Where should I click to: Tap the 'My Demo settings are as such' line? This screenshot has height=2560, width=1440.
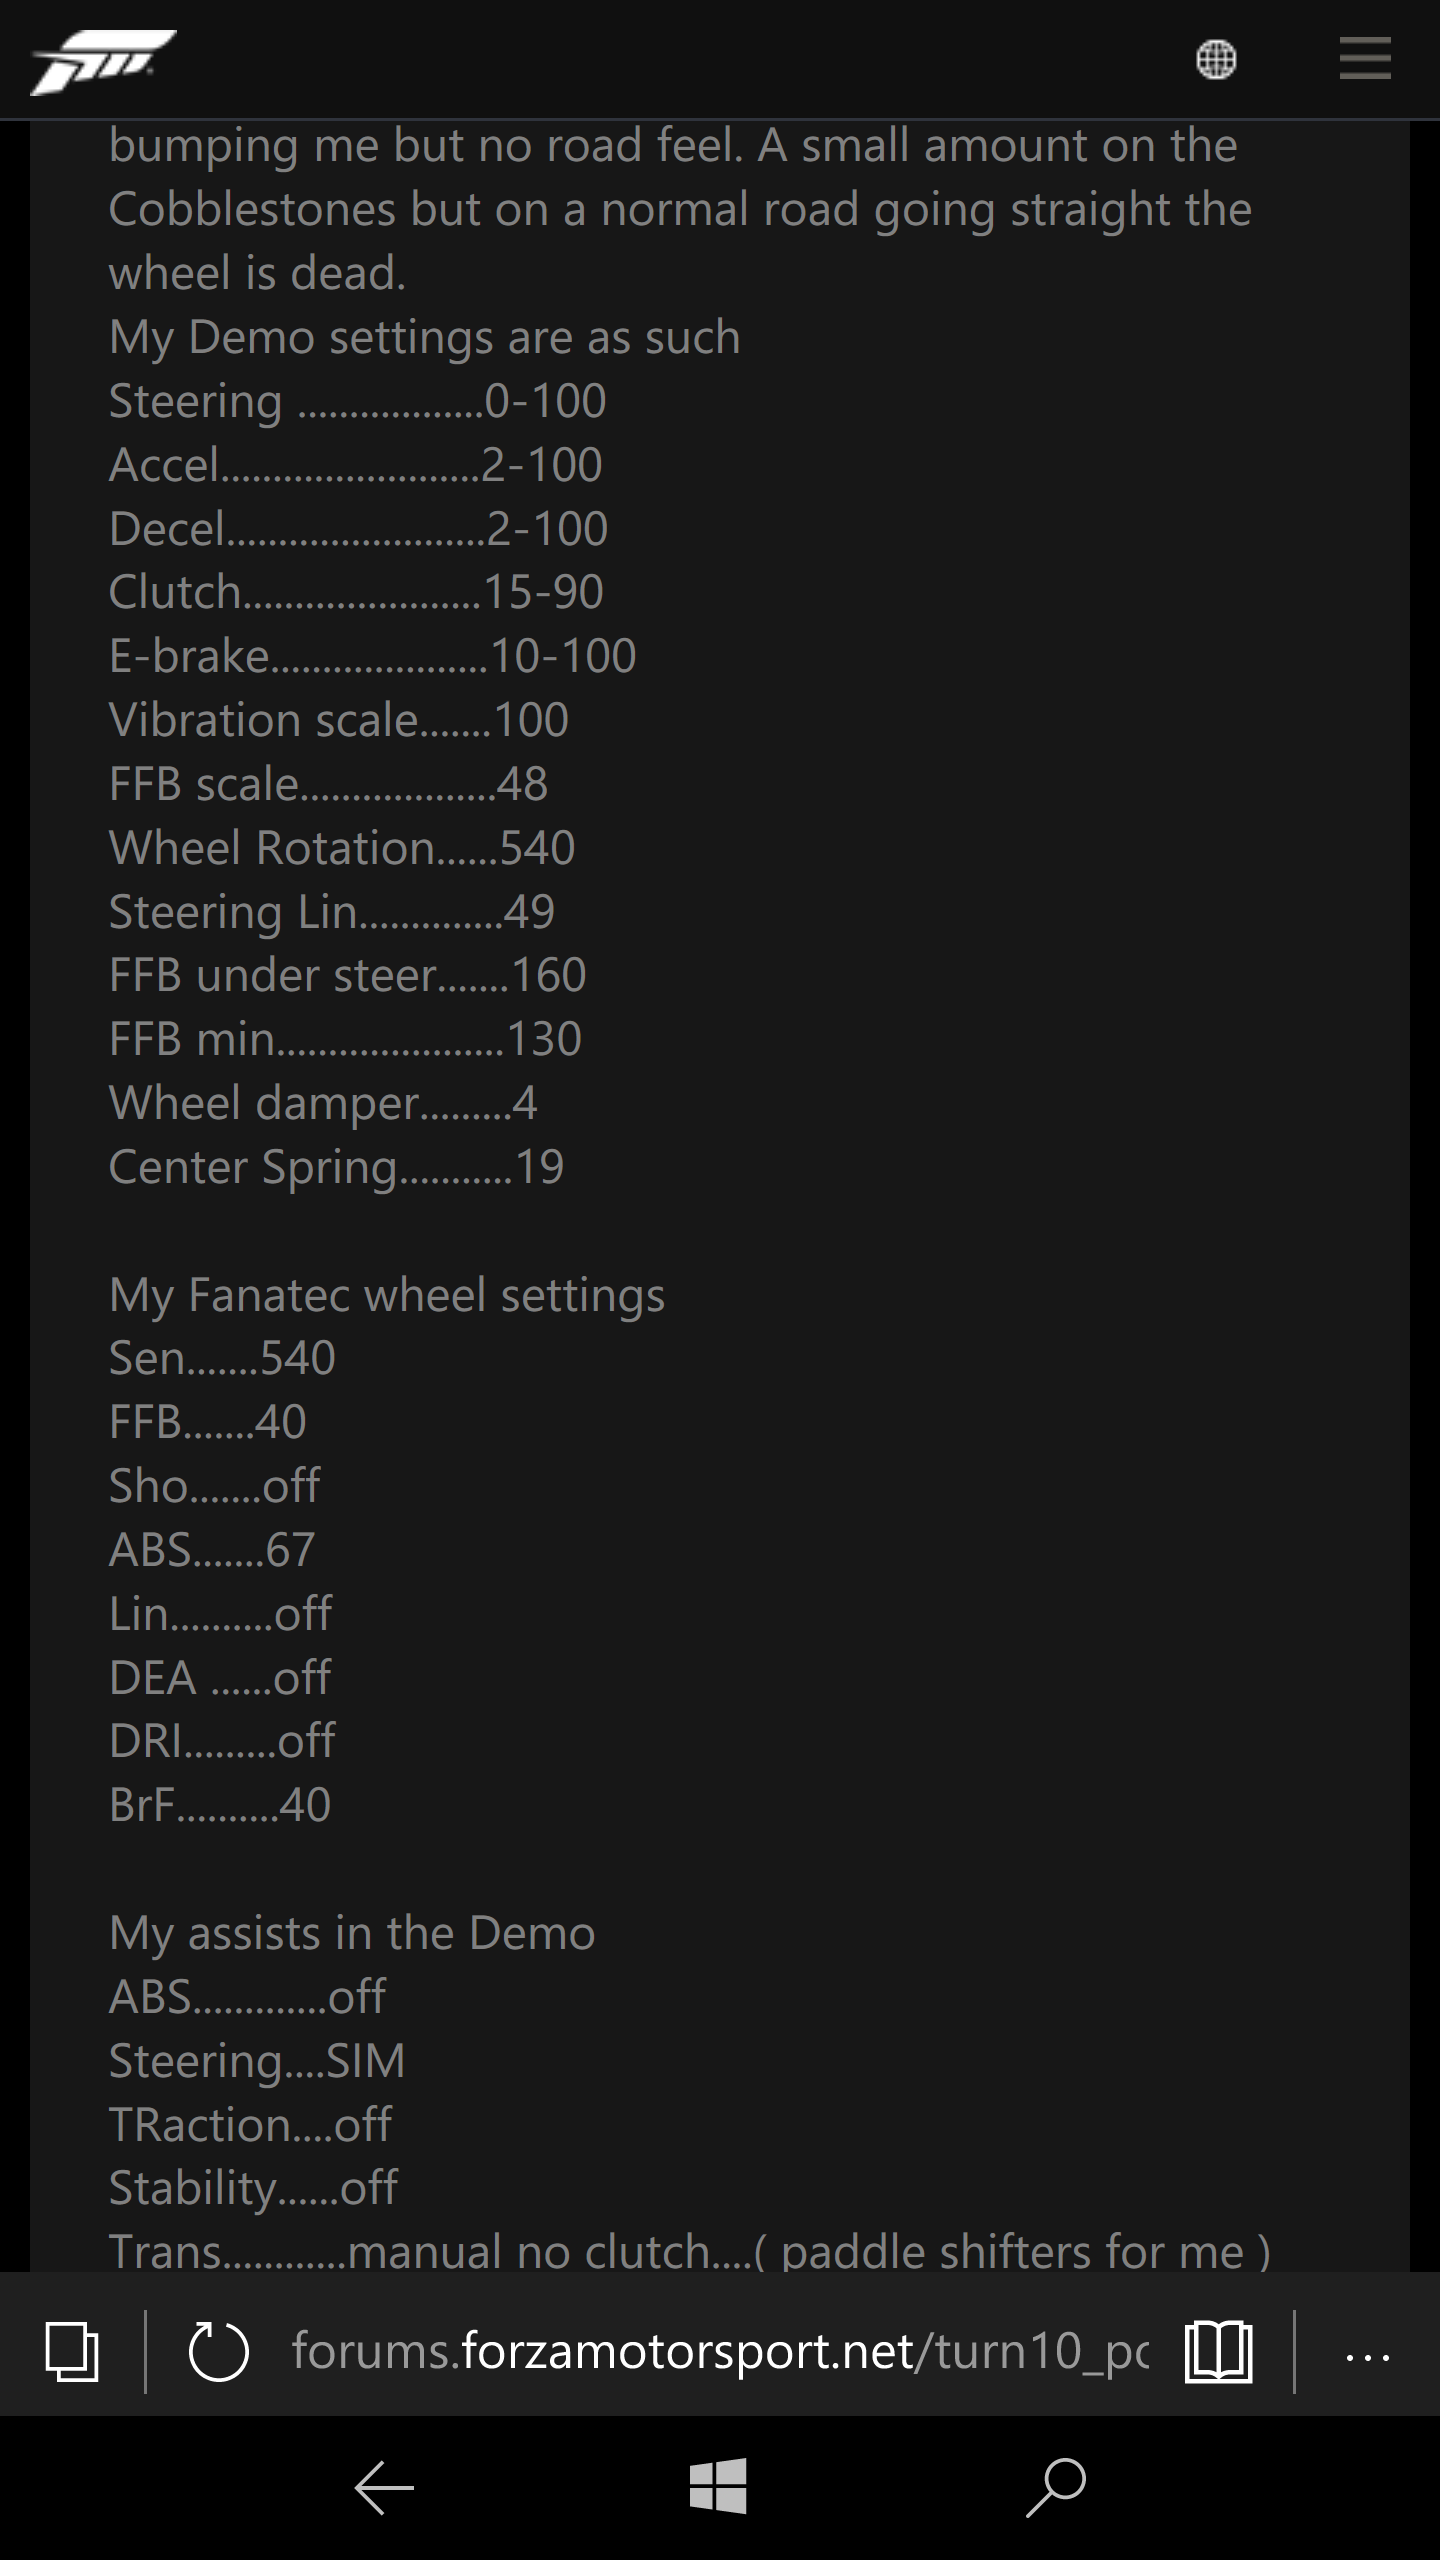[424, 337]
